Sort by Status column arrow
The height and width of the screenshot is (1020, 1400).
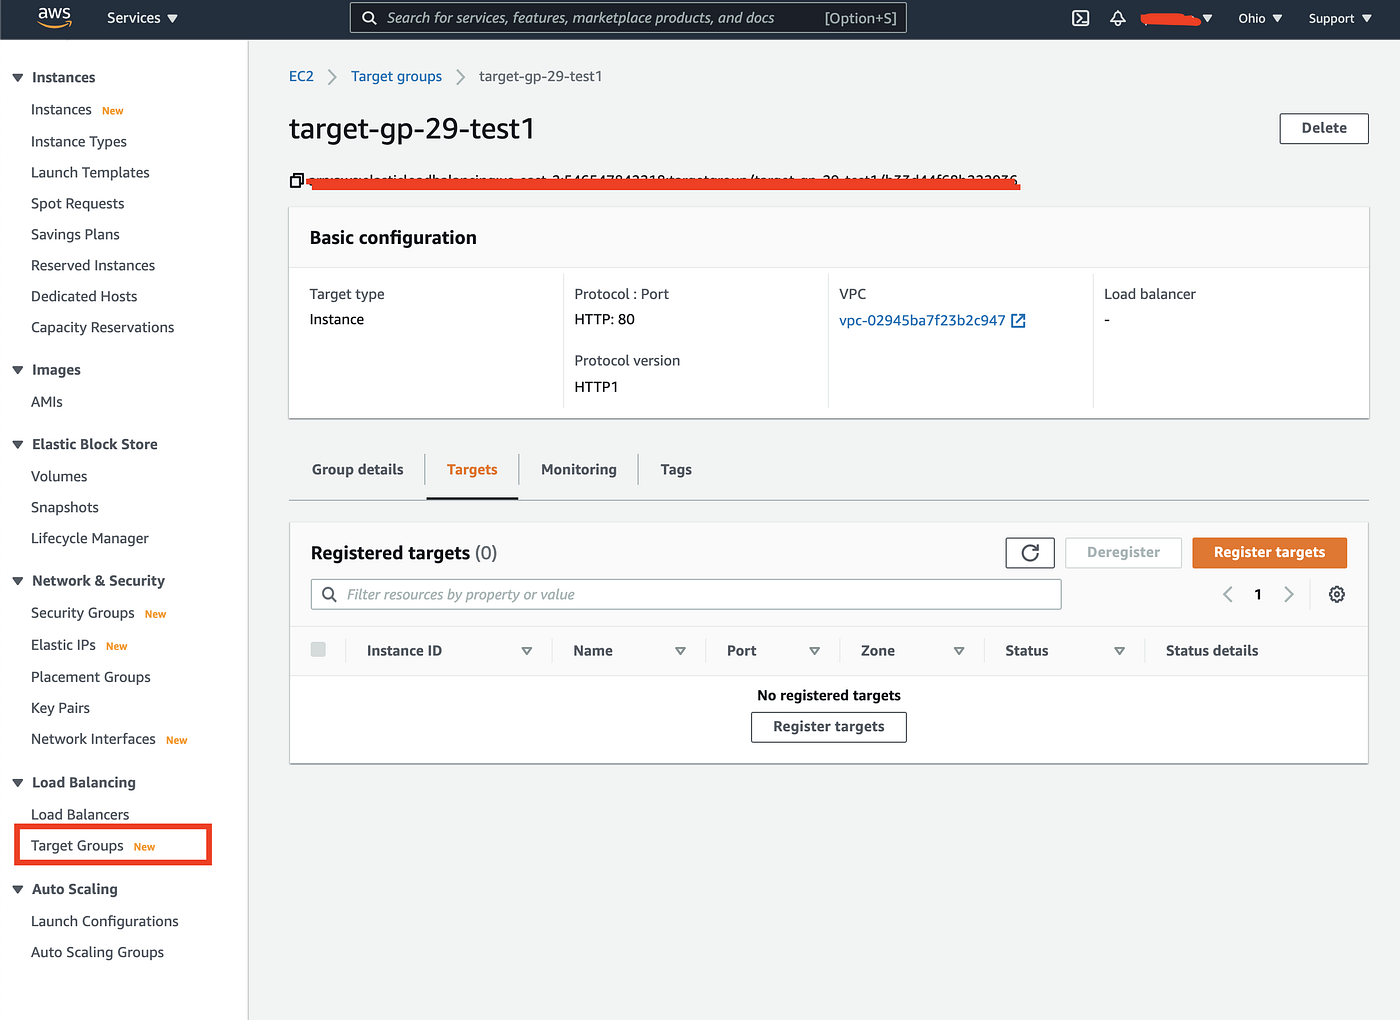click(x=1119, y=651)
